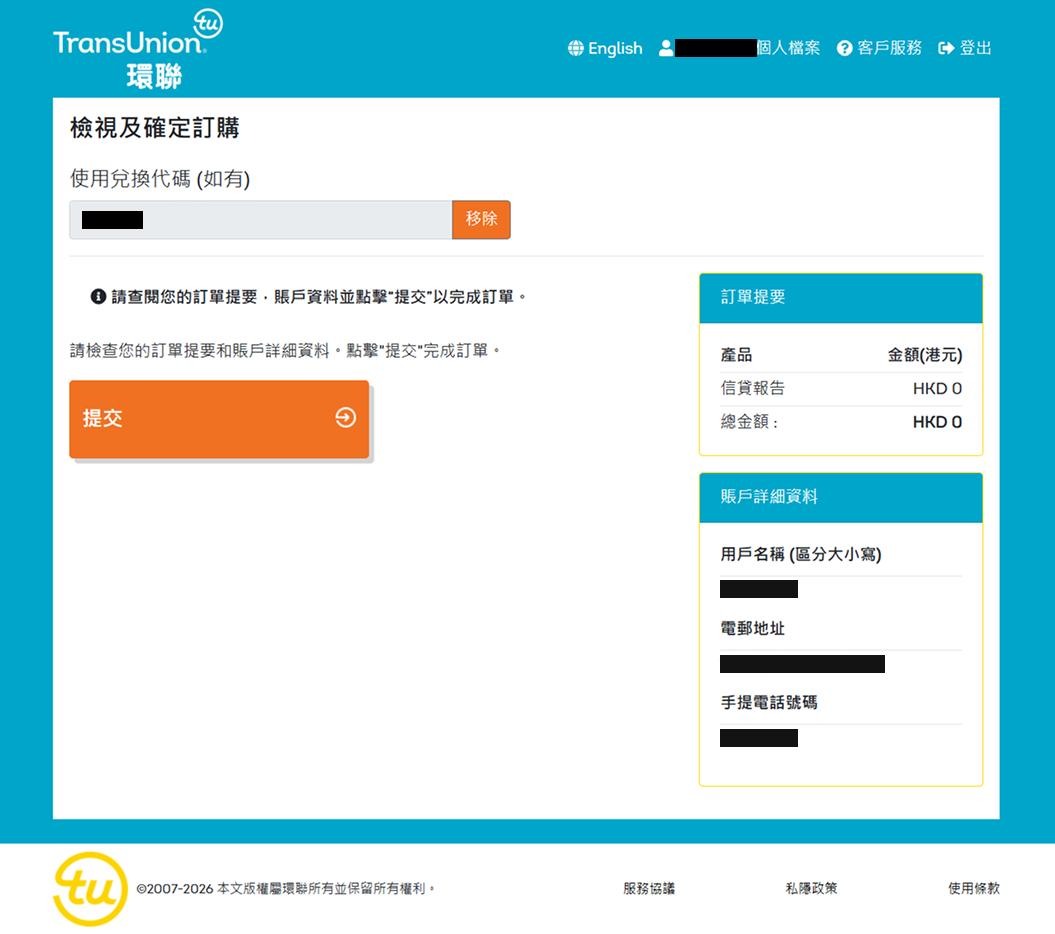The width and height of the screenshot is (1055, 934).
Task: Click the user profile person icon
Action: pyautogui.click(x=665, y=48)
